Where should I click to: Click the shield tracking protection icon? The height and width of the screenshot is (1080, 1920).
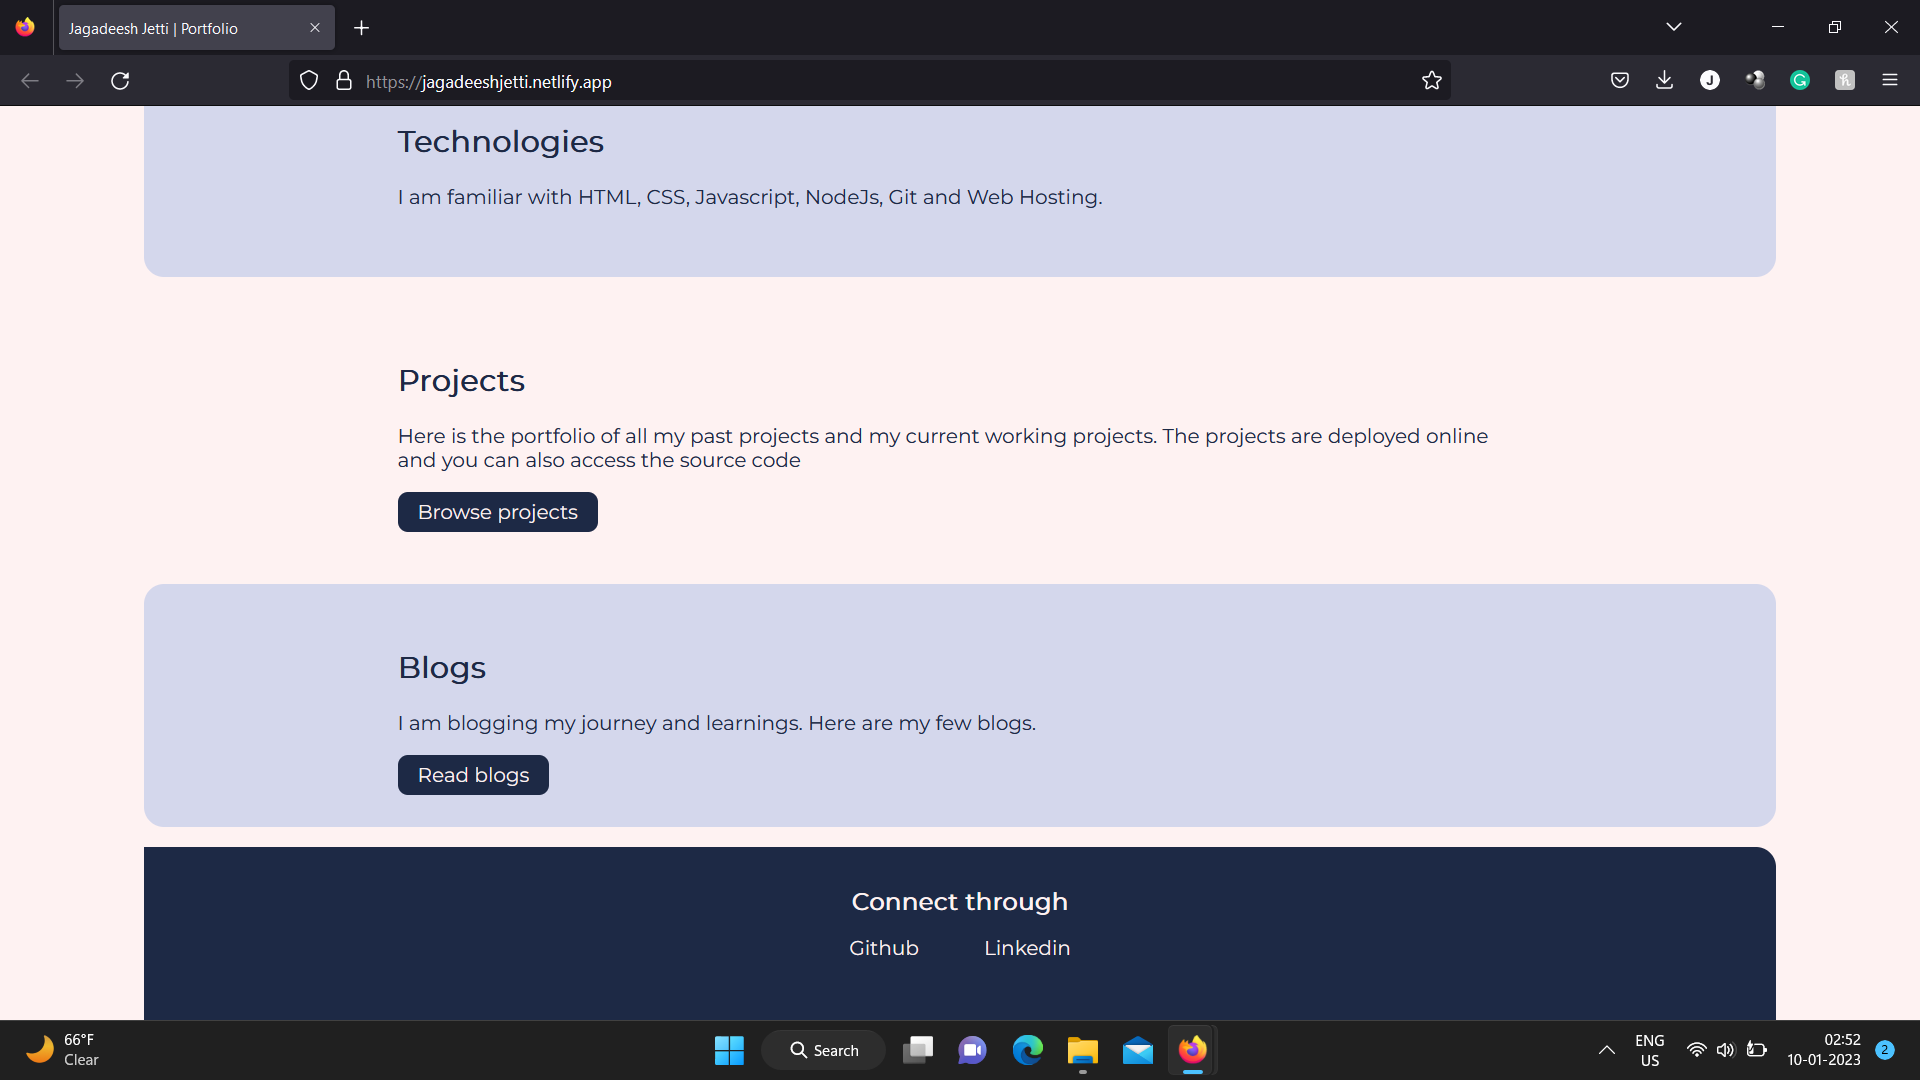[x=308, y=80]
